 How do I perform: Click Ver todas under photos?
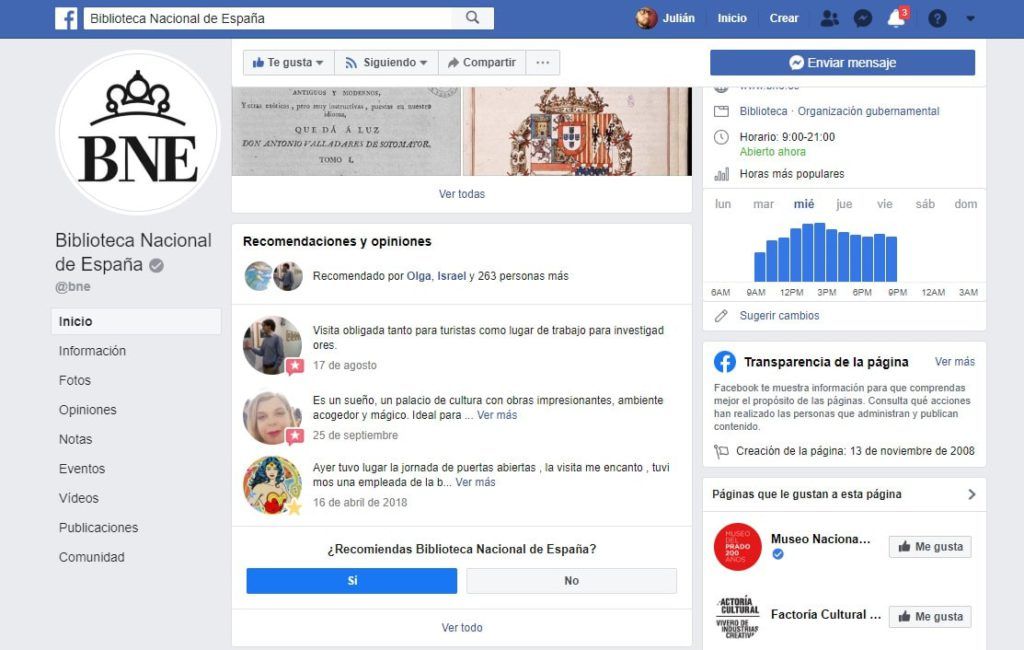point(462,194)
